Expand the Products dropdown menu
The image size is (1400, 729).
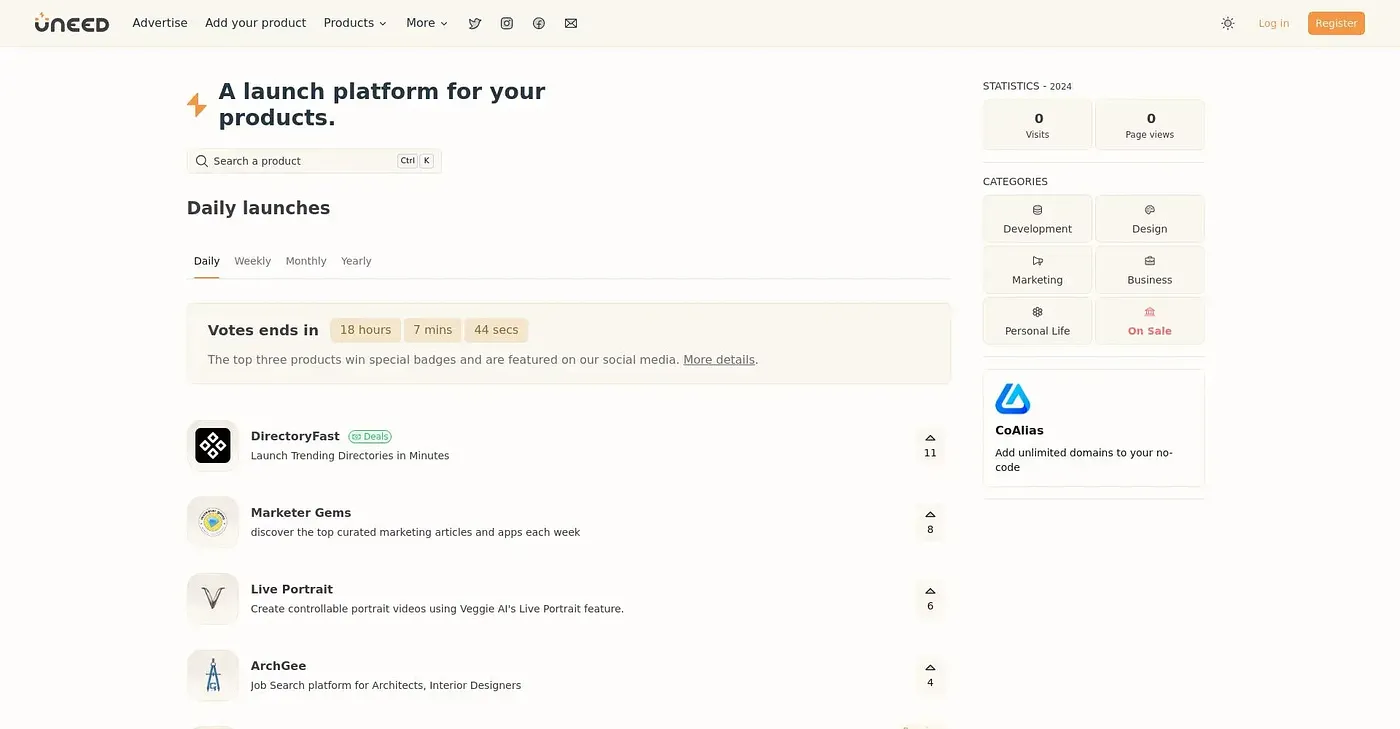coord(355,23)
